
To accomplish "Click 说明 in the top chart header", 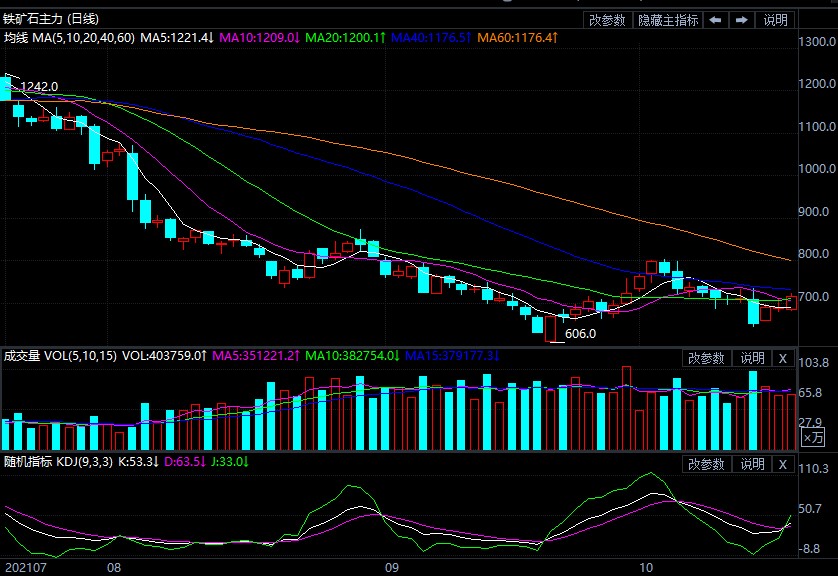I will click(776, 20).
